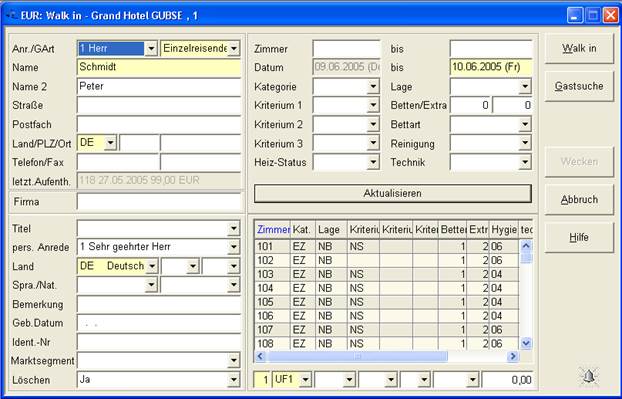
Task: Click the Abbruch button
Action: [x=579, y=200]
